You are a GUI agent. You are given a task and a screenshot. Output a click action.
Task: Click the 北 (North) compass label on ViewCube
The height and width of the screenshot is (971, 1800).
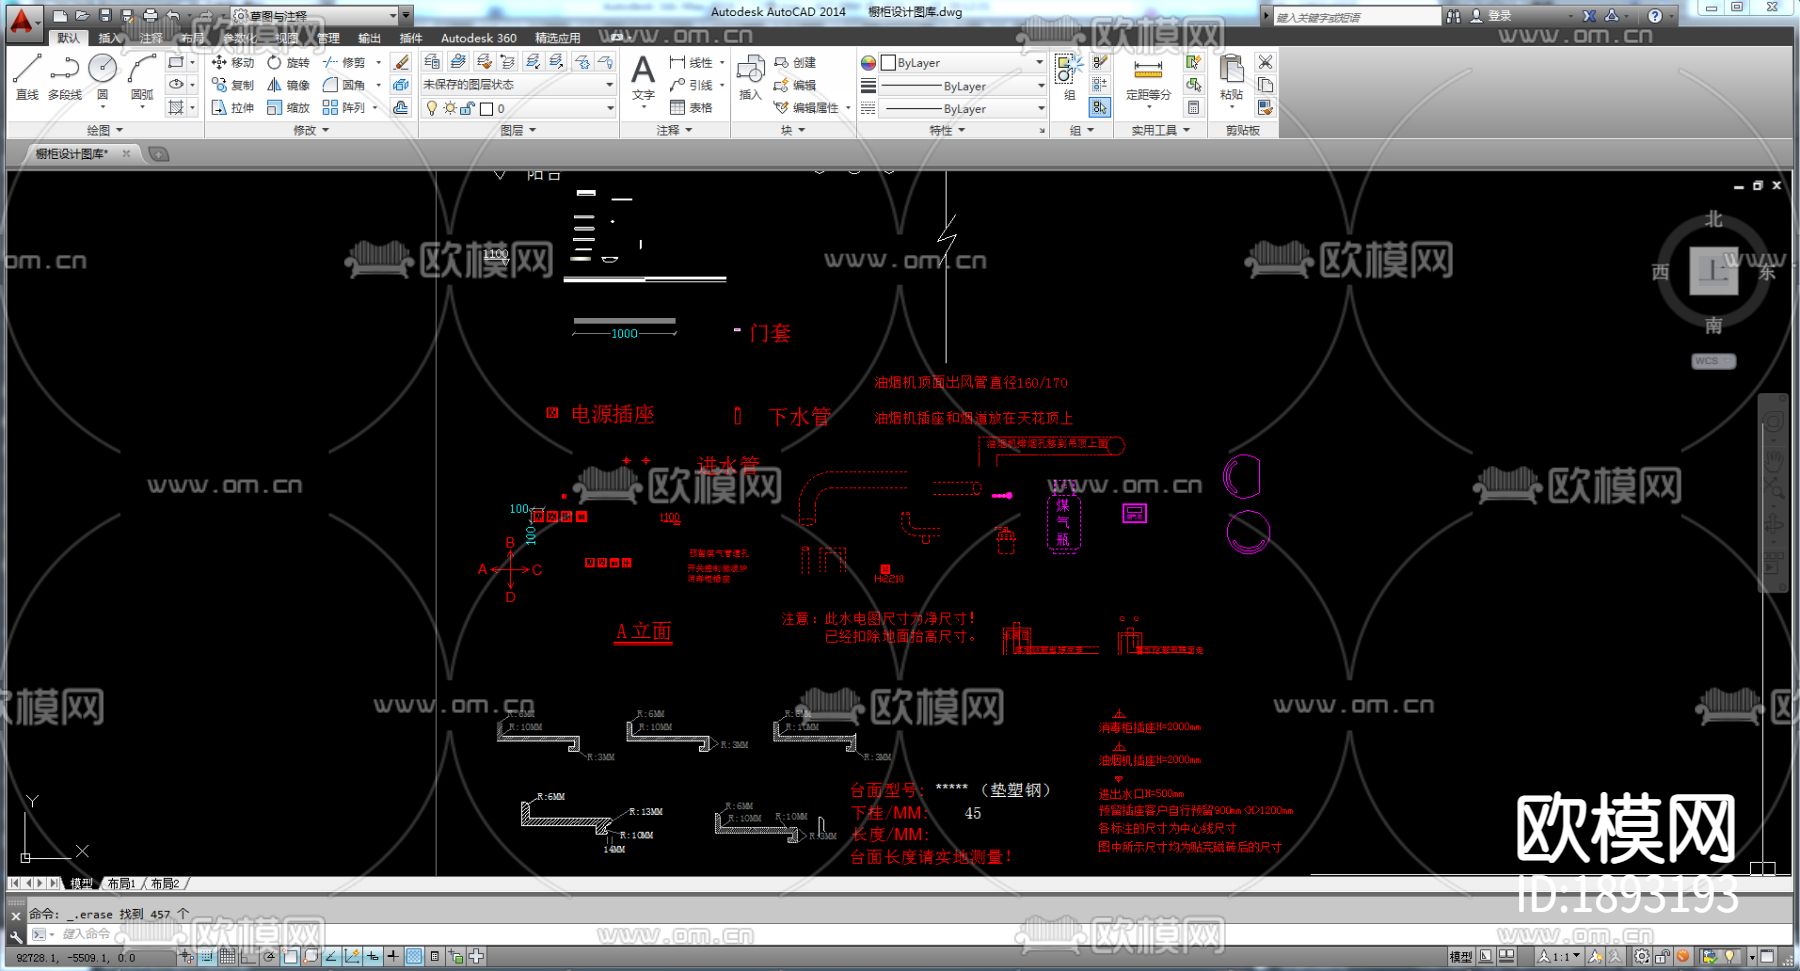[1714, 219]
